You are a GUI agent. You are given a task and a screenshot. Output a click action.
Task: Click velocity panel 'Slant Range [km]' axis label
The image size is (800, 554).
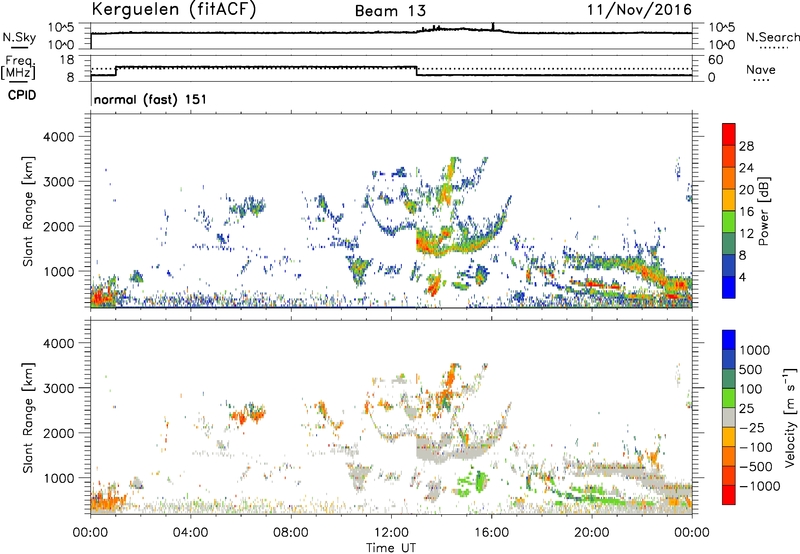28,417
